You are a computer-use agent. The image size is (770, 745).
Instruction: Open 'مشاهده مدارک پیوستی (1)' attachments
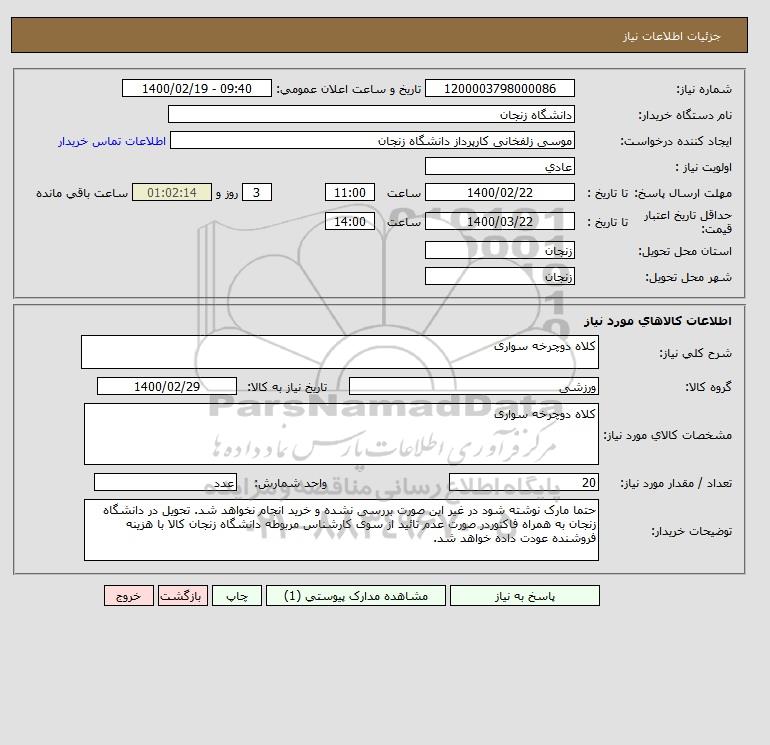click(356, 596)
